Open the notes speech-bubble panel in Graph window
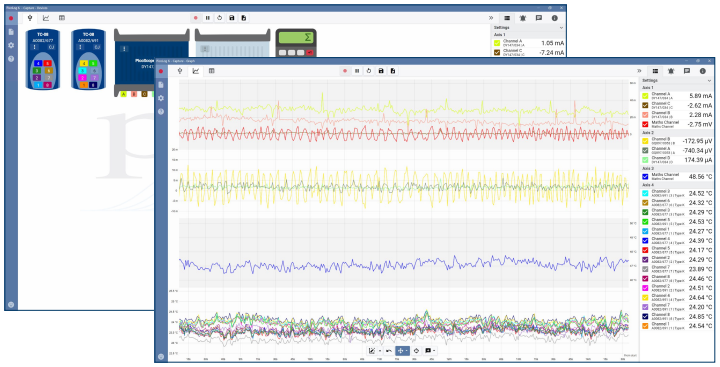Screen dimensions: 720x367 coord(686,71)
